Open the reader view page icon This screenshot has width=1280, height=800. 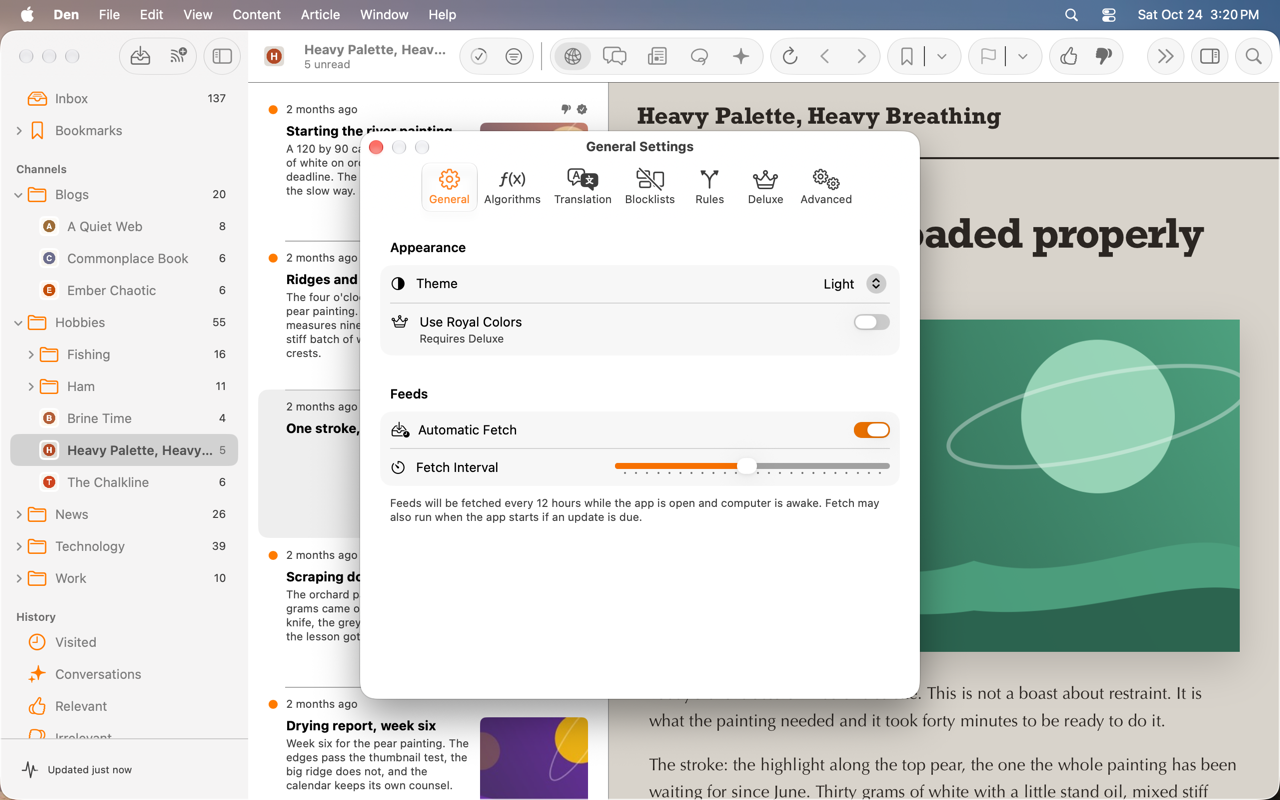coord(657,57)
